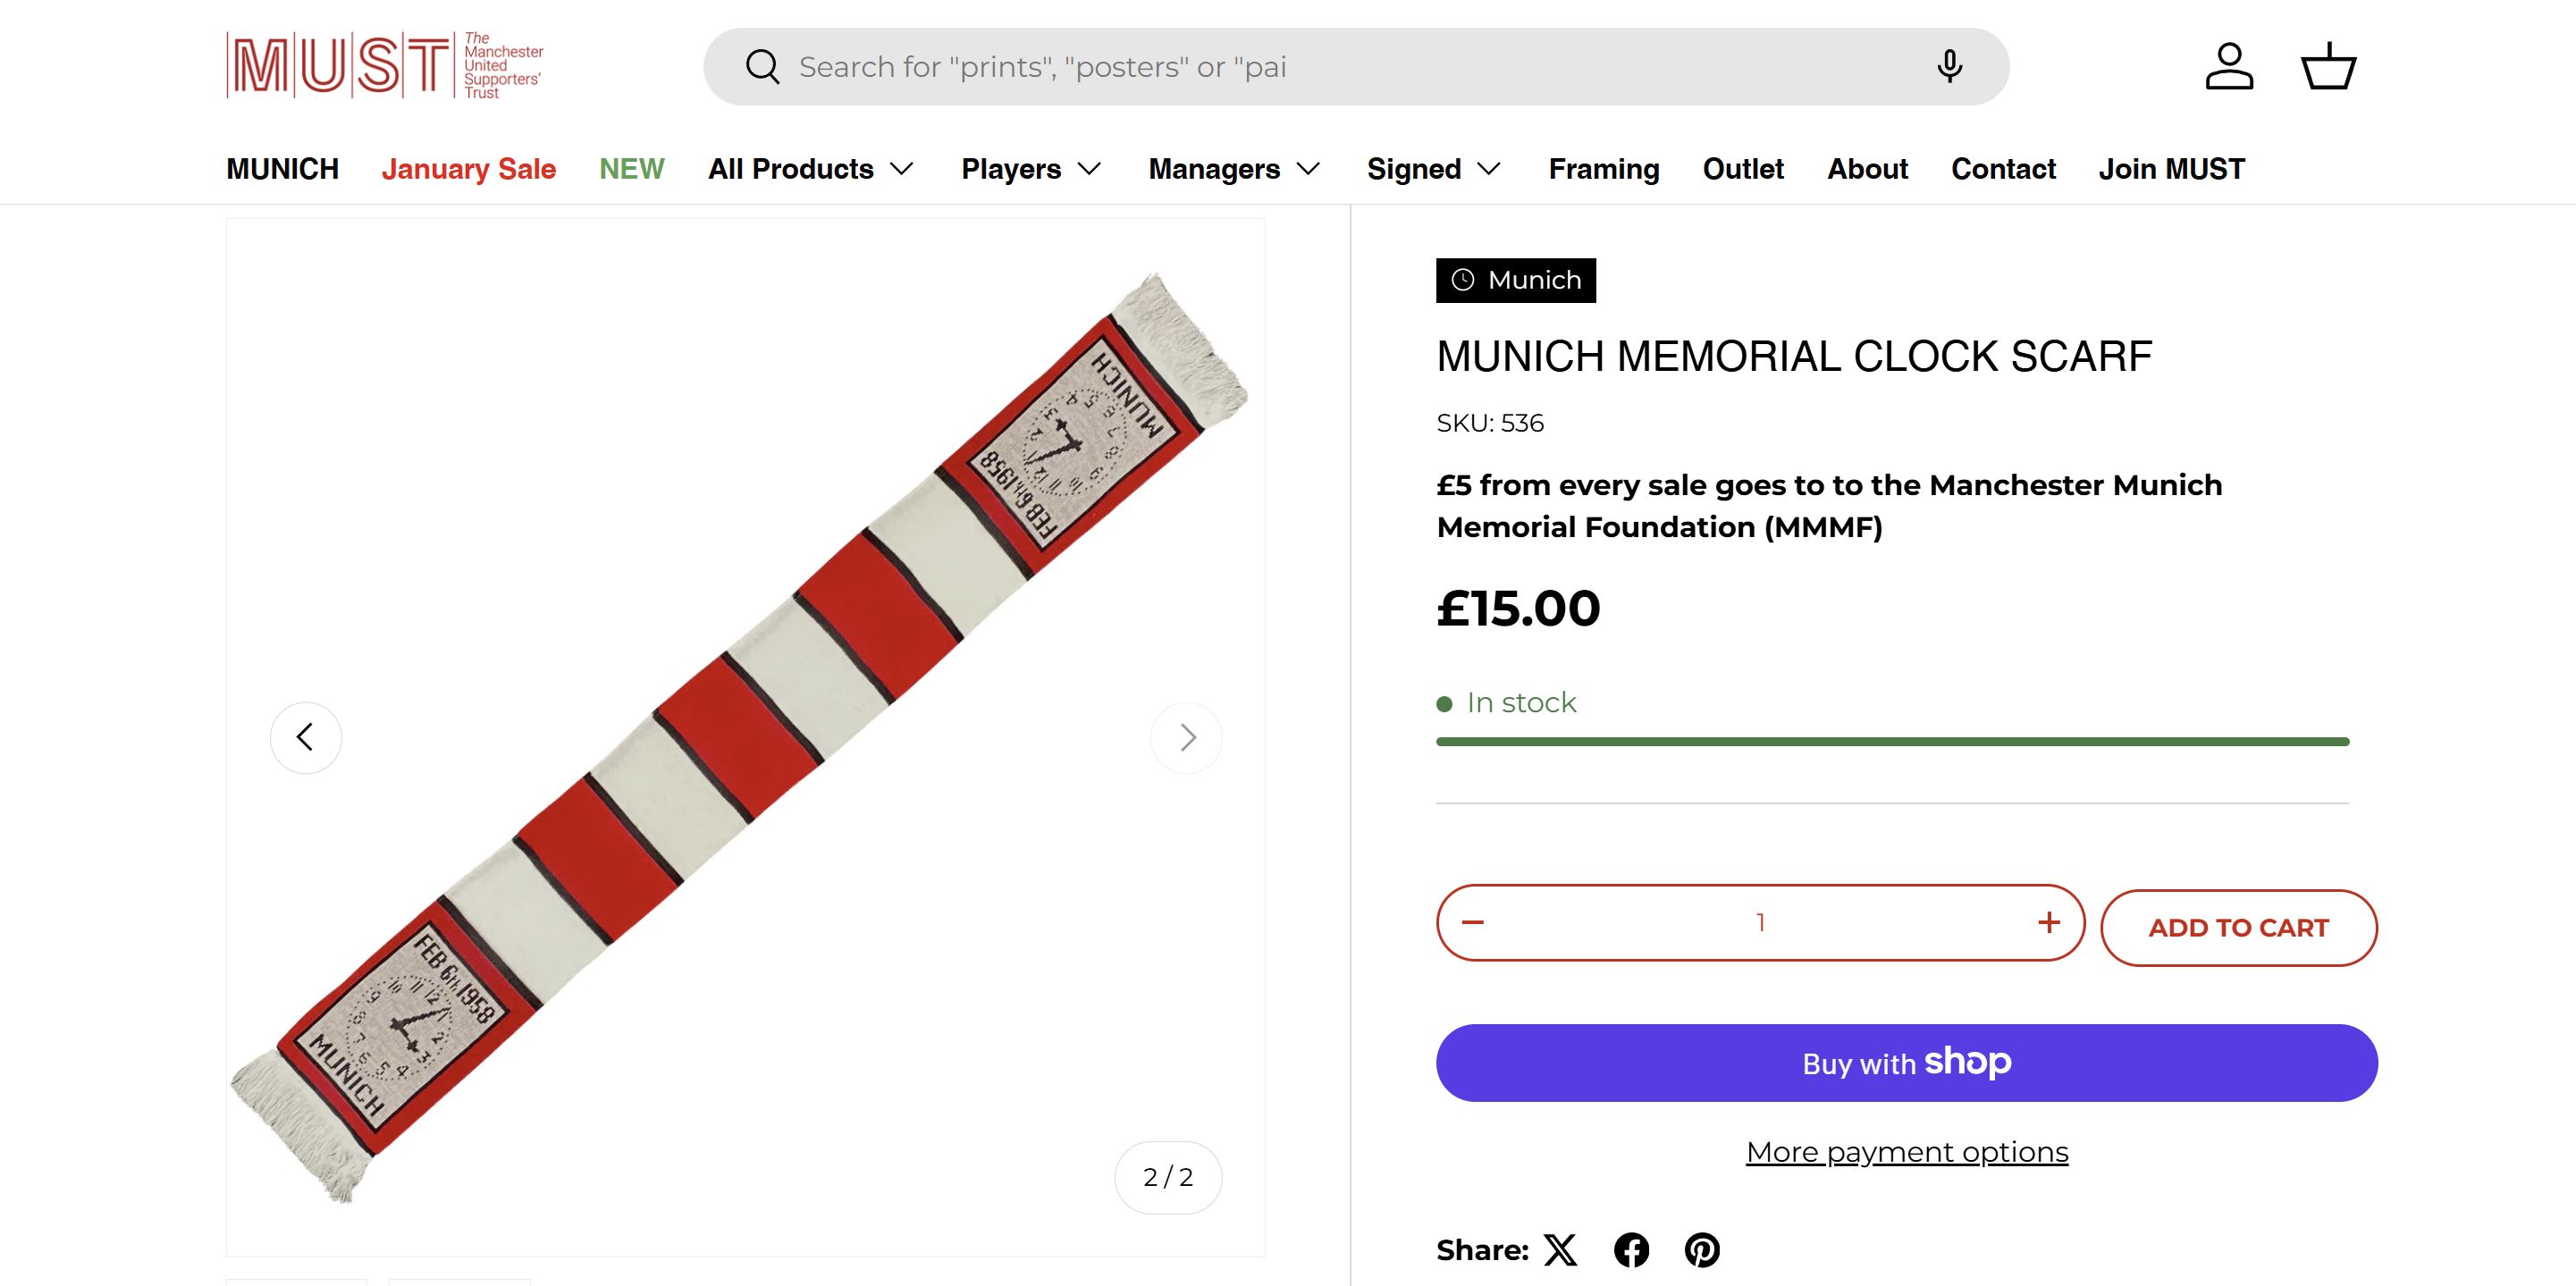Open the account profile icon

click(2229, 66)
